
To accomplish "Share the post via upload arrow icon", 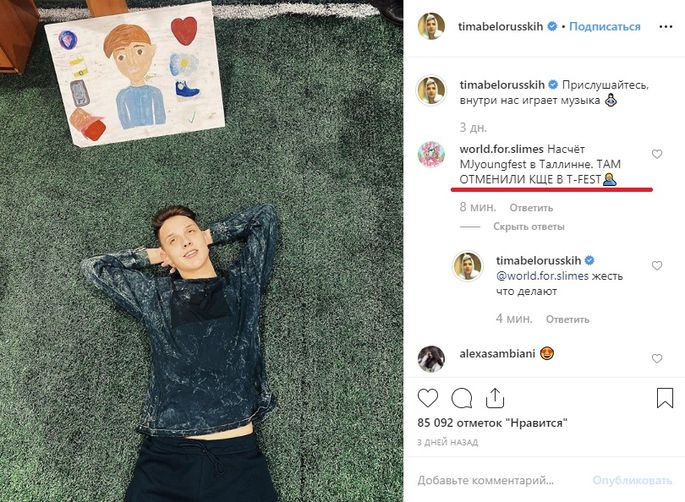I will (495, 398).
